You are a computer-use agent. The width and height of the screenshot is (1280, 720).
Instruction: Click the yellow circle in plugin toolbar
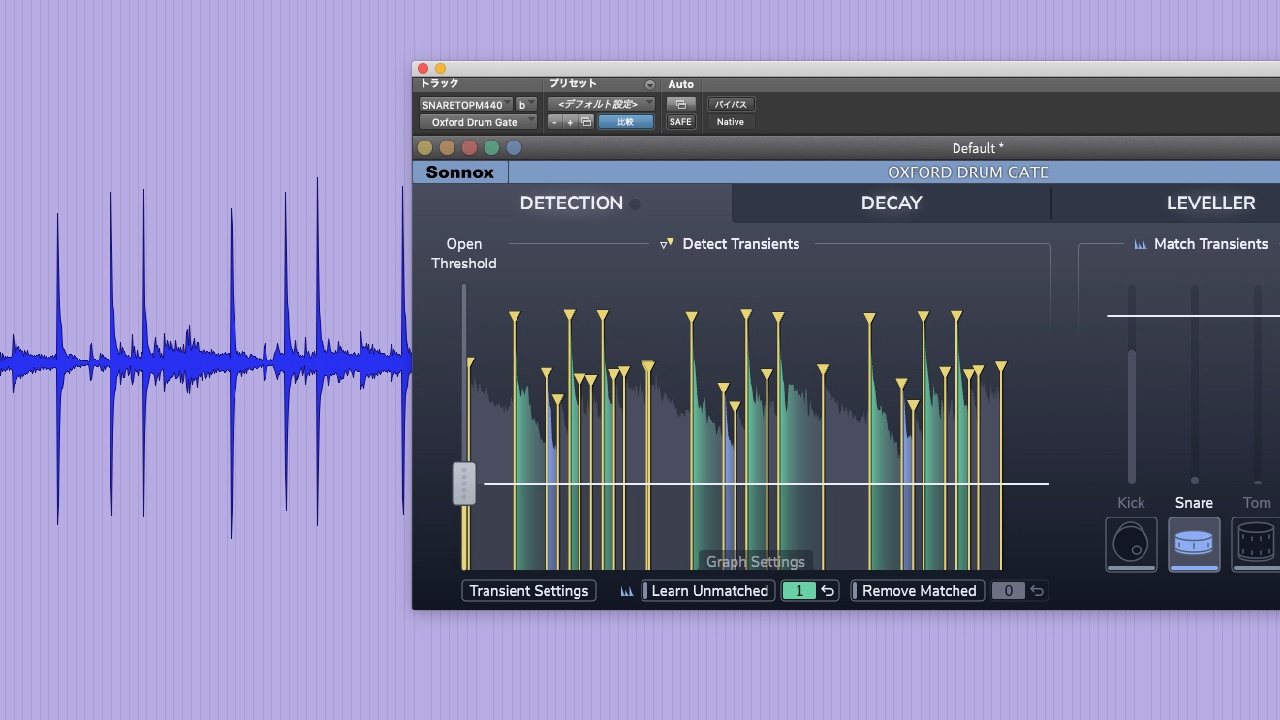425,148
